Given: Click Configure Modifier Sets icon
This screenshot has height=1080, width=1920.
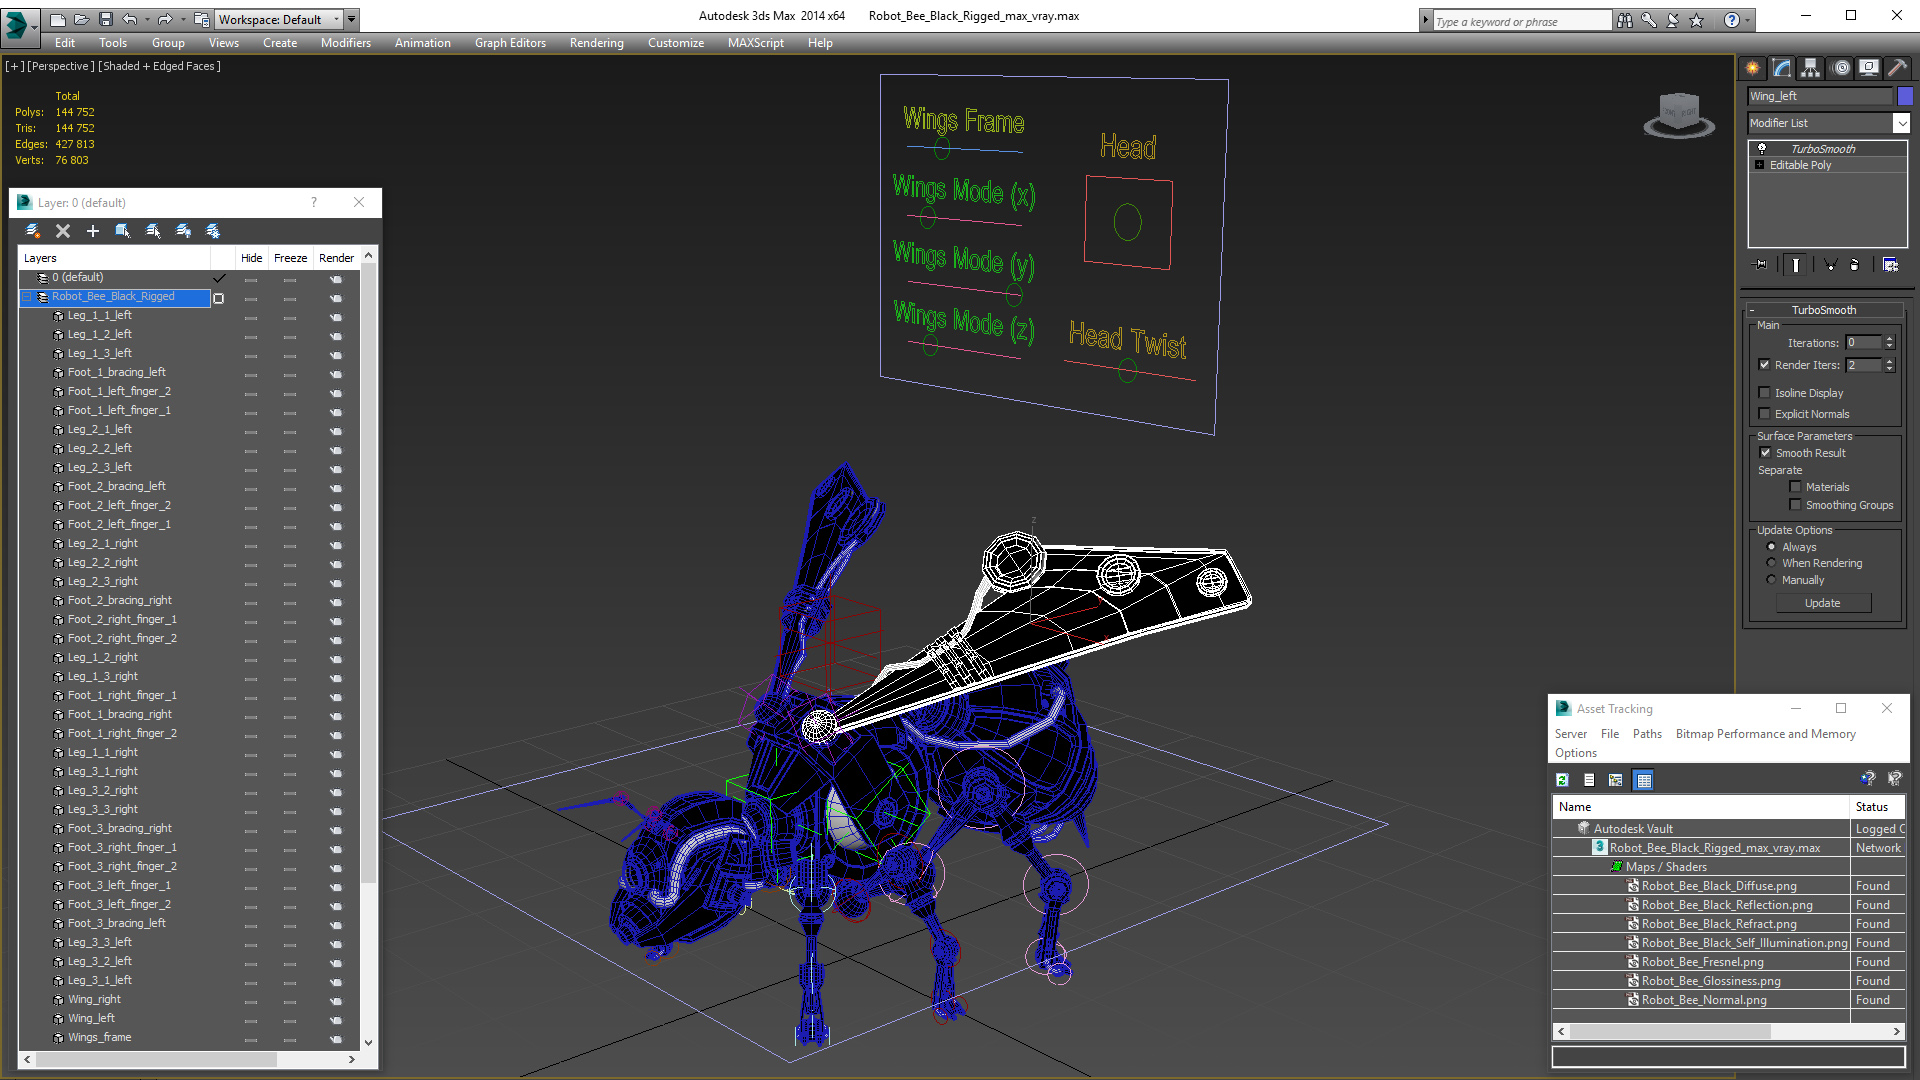Looking at the screenshot, I should point(1890,265).
